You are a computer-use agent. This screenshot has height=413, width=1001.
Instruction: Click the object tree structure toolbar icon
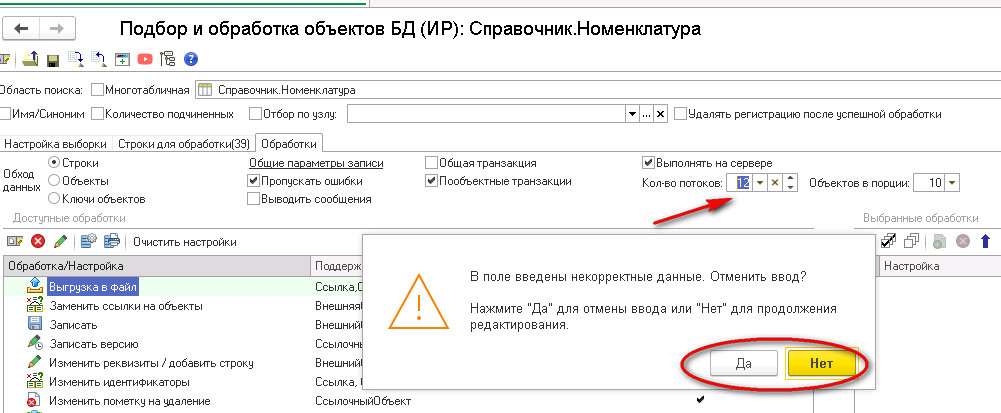[167, 59]
